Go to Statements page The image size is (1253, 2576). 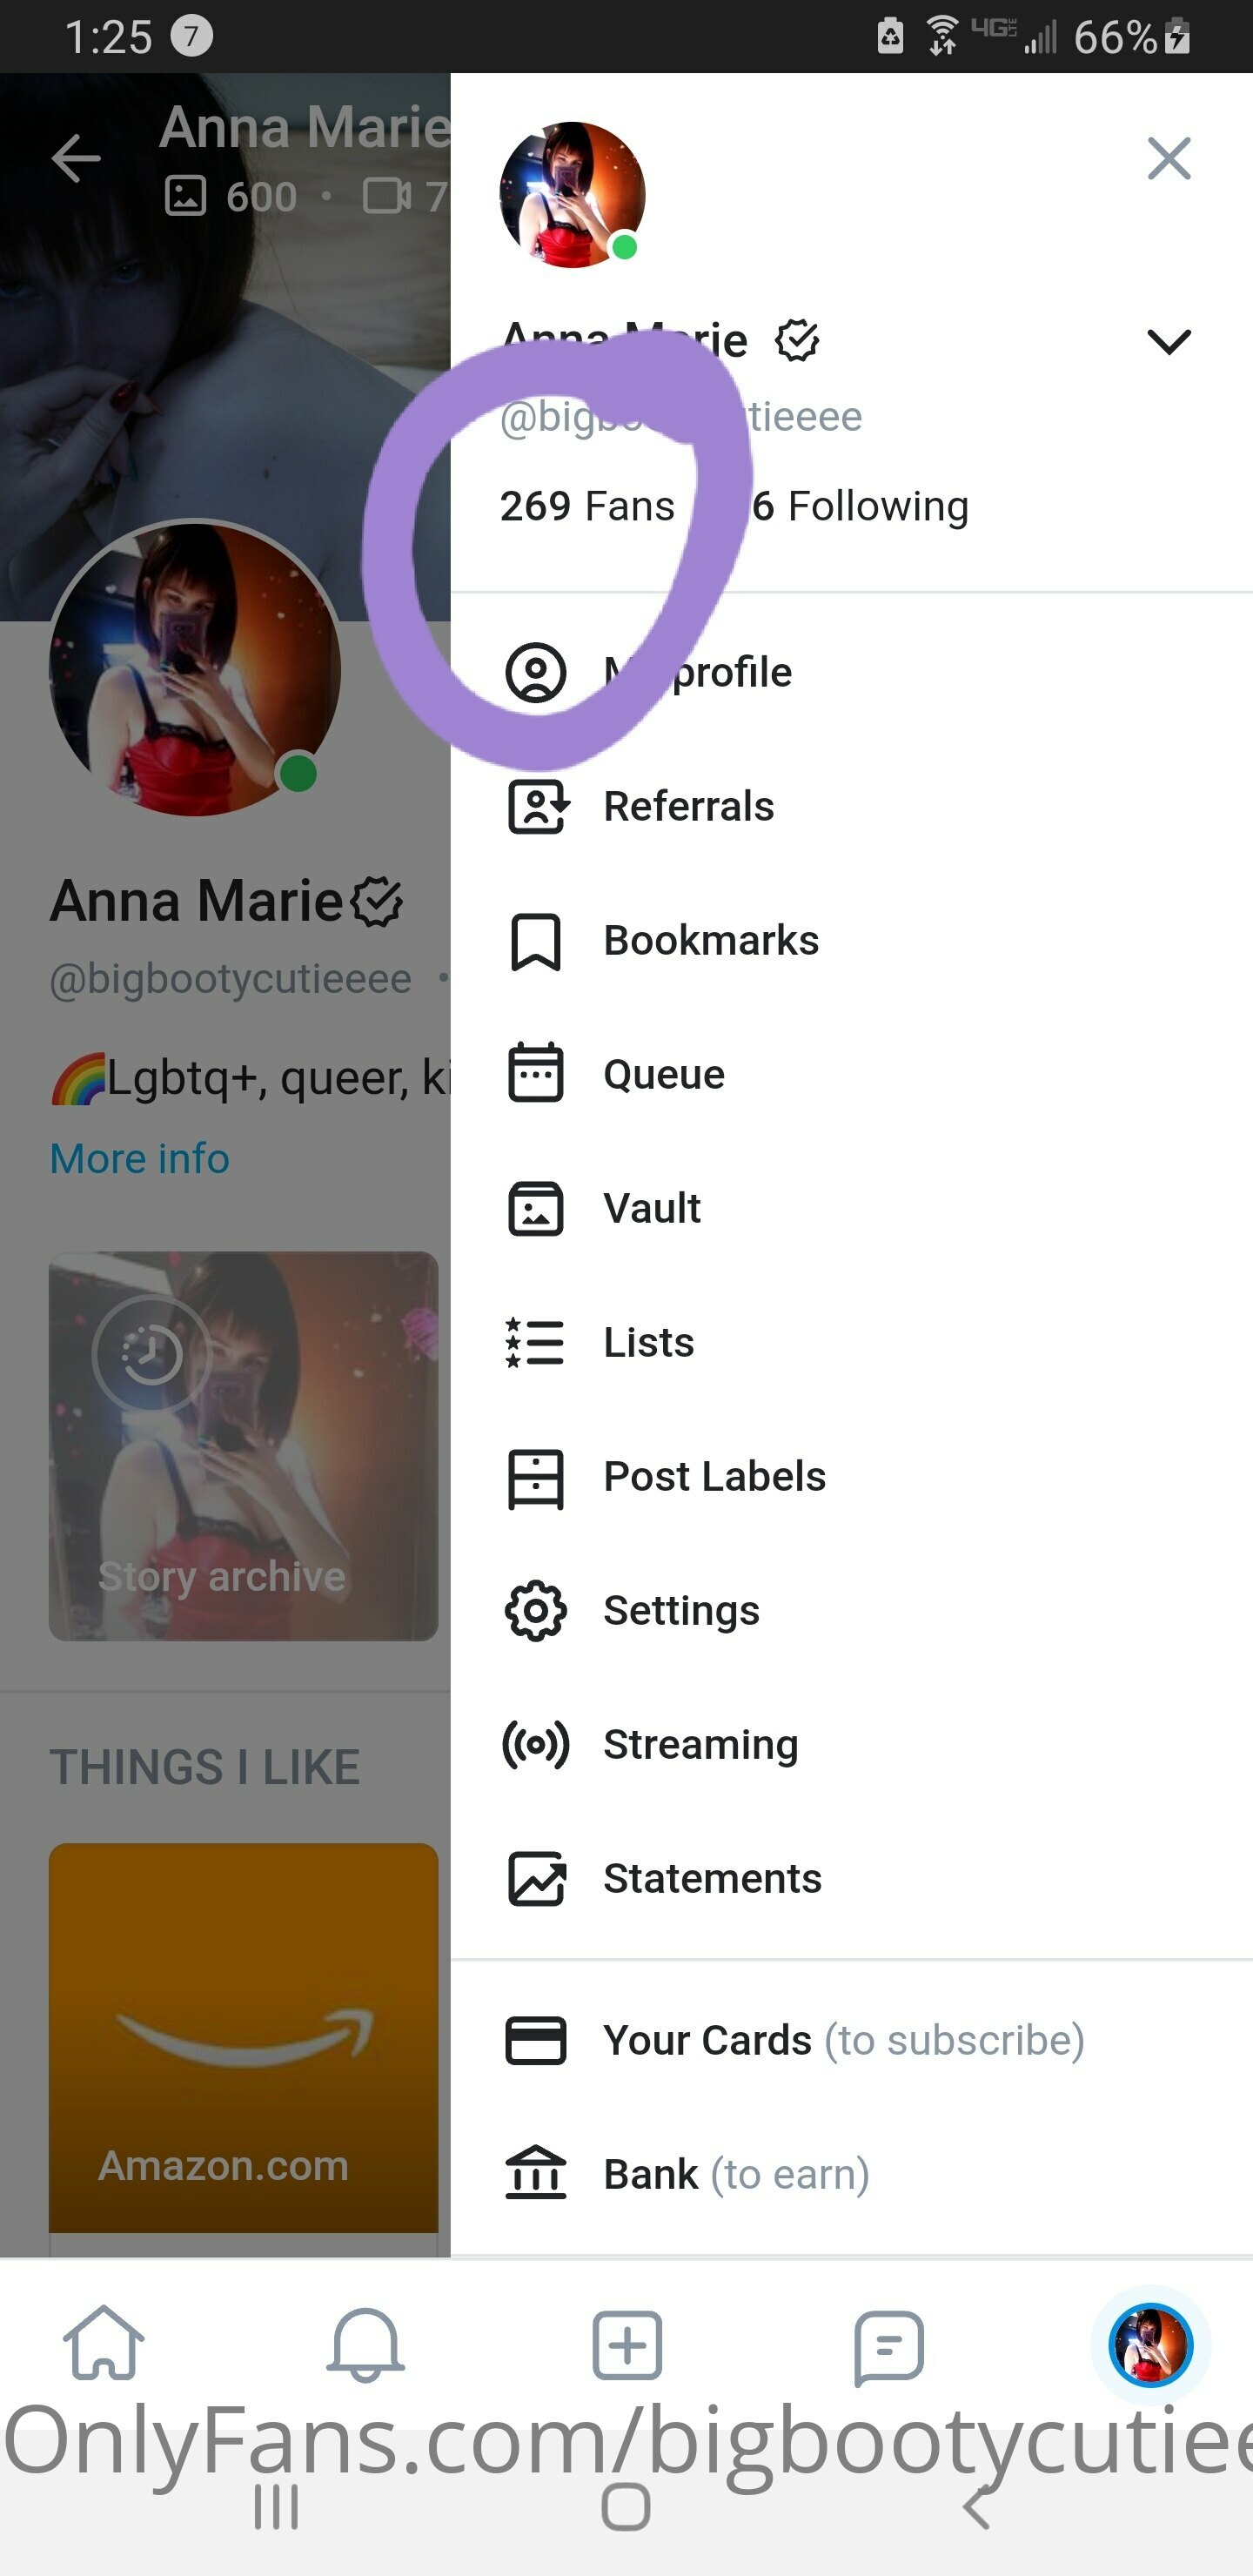point(711,1878)
